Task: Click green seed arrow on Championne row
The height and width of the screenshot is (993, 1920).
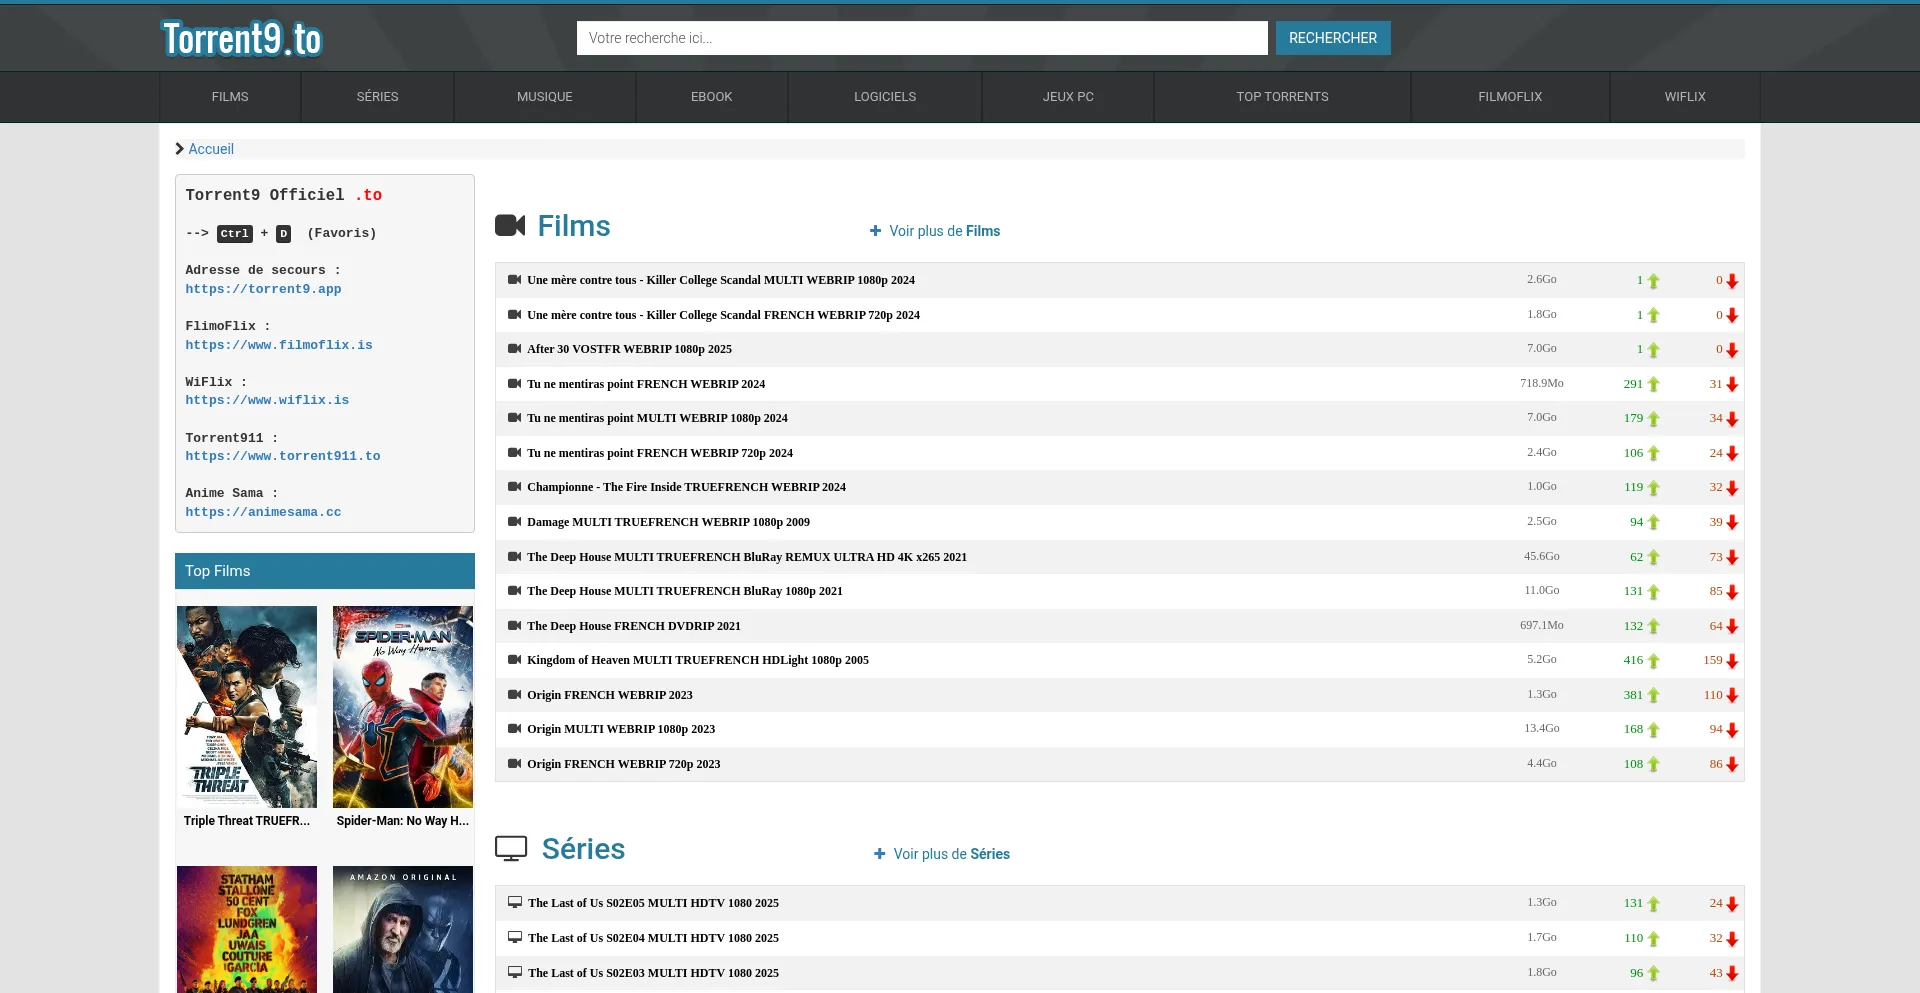Action: [1654, 488]
